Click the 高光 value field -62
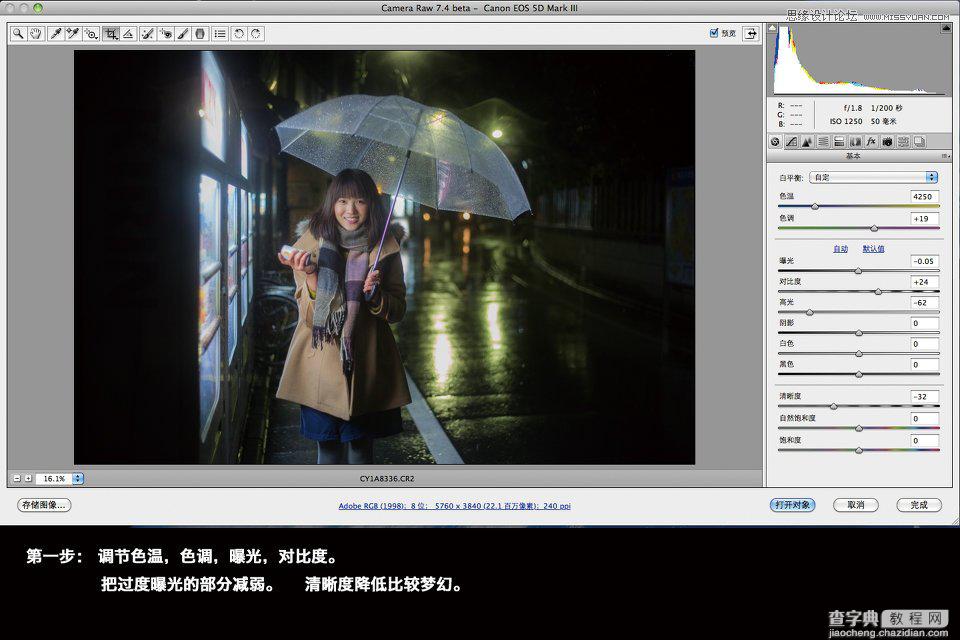This screenshot has width=960, height=640. (x=924, y=303)
